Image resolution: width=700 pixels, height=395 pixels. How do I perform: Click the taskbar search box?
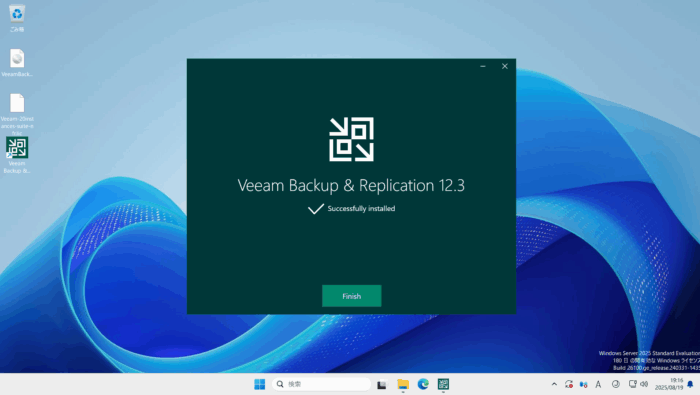tap(321, 384)
